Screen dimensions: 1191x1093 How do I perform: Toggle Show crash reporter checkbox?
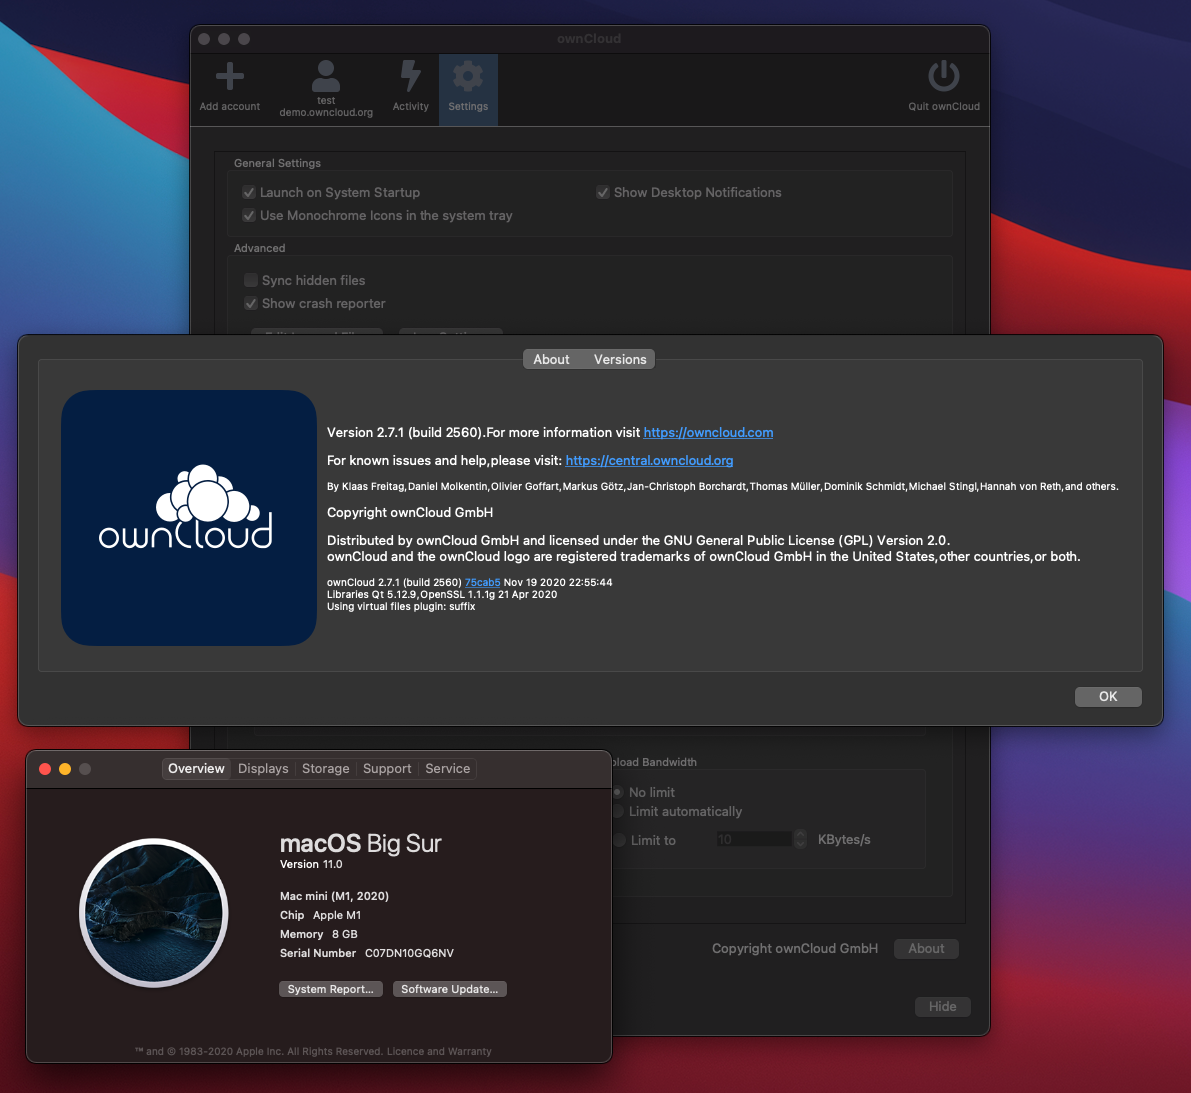(x=251, y=303)
